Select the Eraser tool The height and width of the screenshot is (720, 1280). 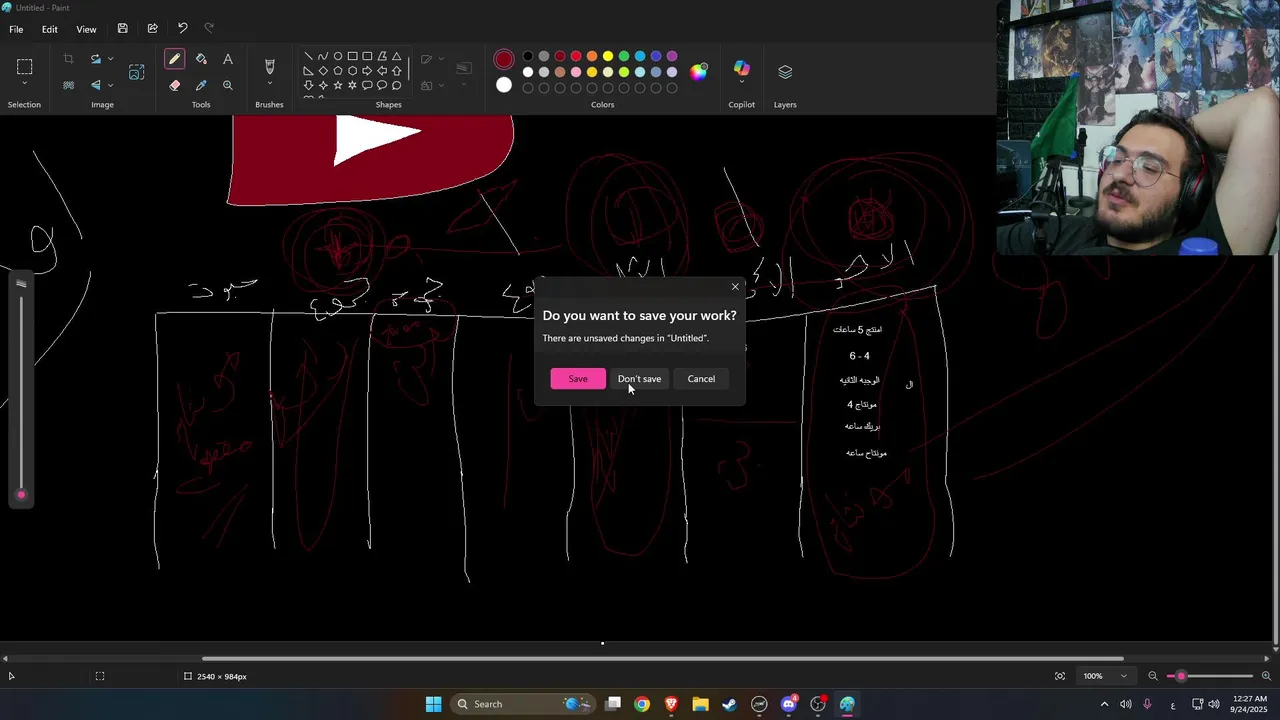174,85
